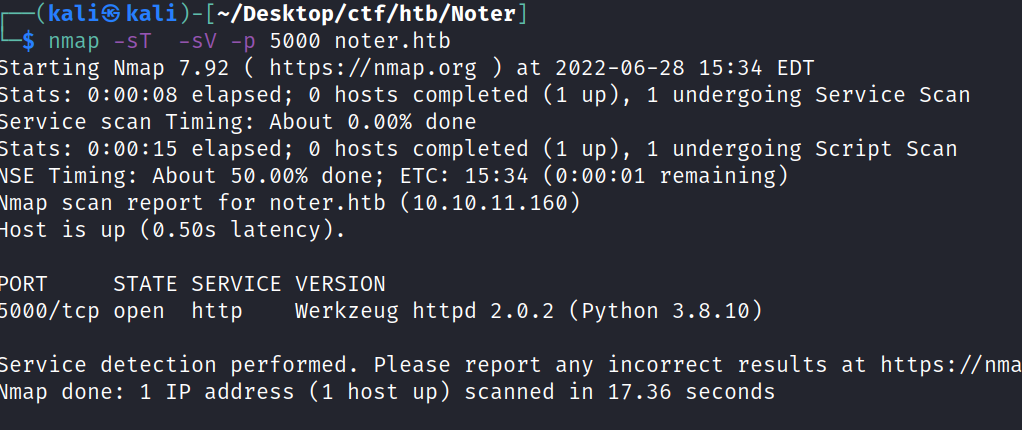Click the PORT column header
1022x430 pixels.
coord(20,284)
